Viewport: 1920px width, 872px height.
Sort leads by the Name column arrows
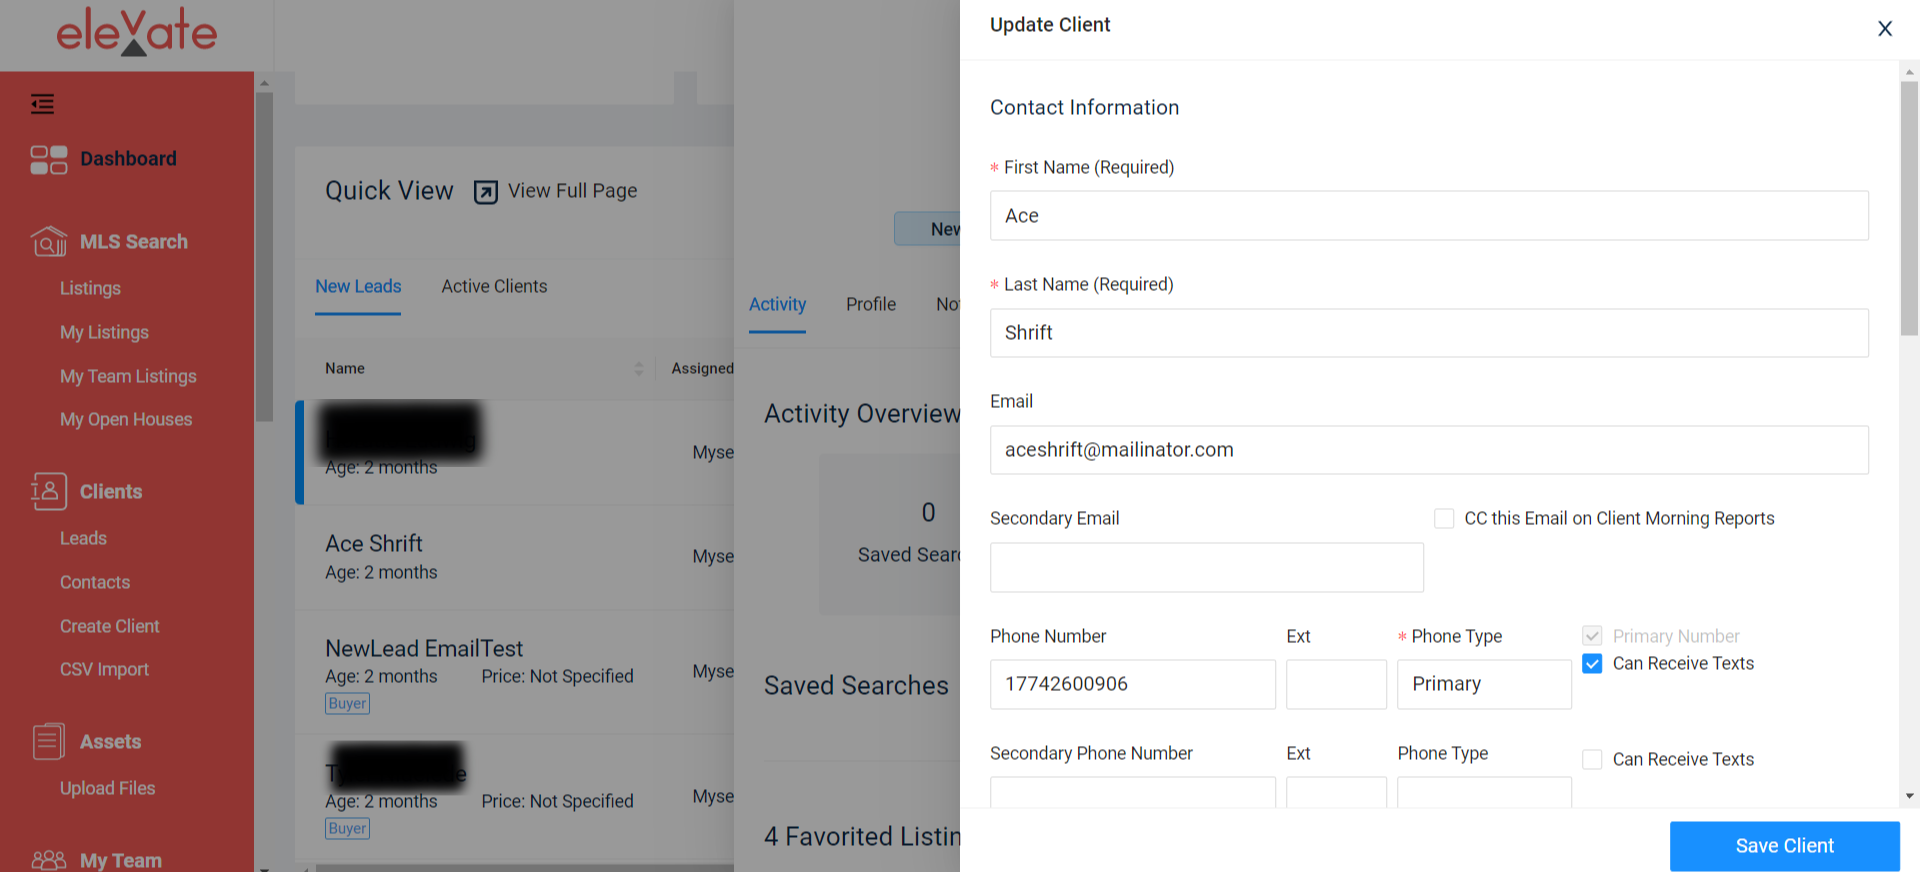639,368
